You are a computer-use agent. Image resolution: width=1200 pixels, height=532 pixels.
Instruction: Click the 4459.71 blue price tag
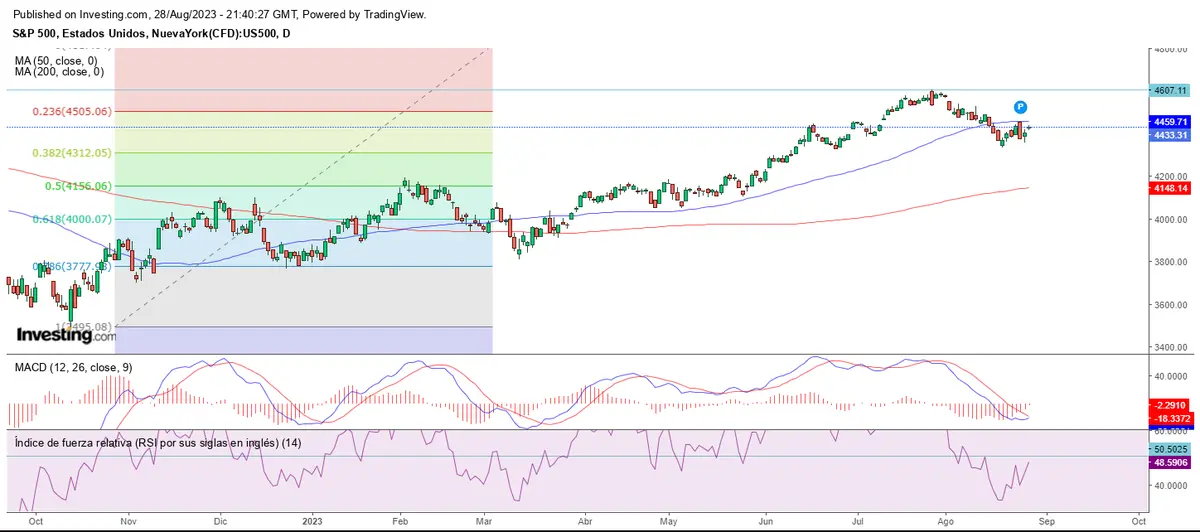click(1169, 122)
